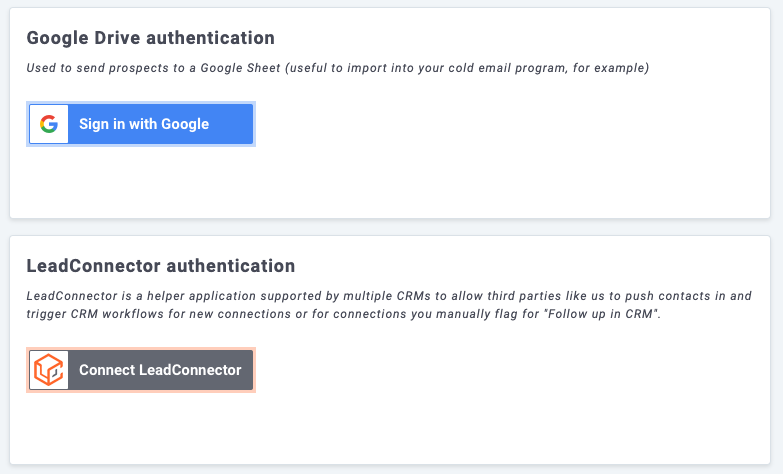This screenshot has width=783, height=474.
Task: Click text "Used to send prospects to a Google Sheet"
Action: [153, 68]
